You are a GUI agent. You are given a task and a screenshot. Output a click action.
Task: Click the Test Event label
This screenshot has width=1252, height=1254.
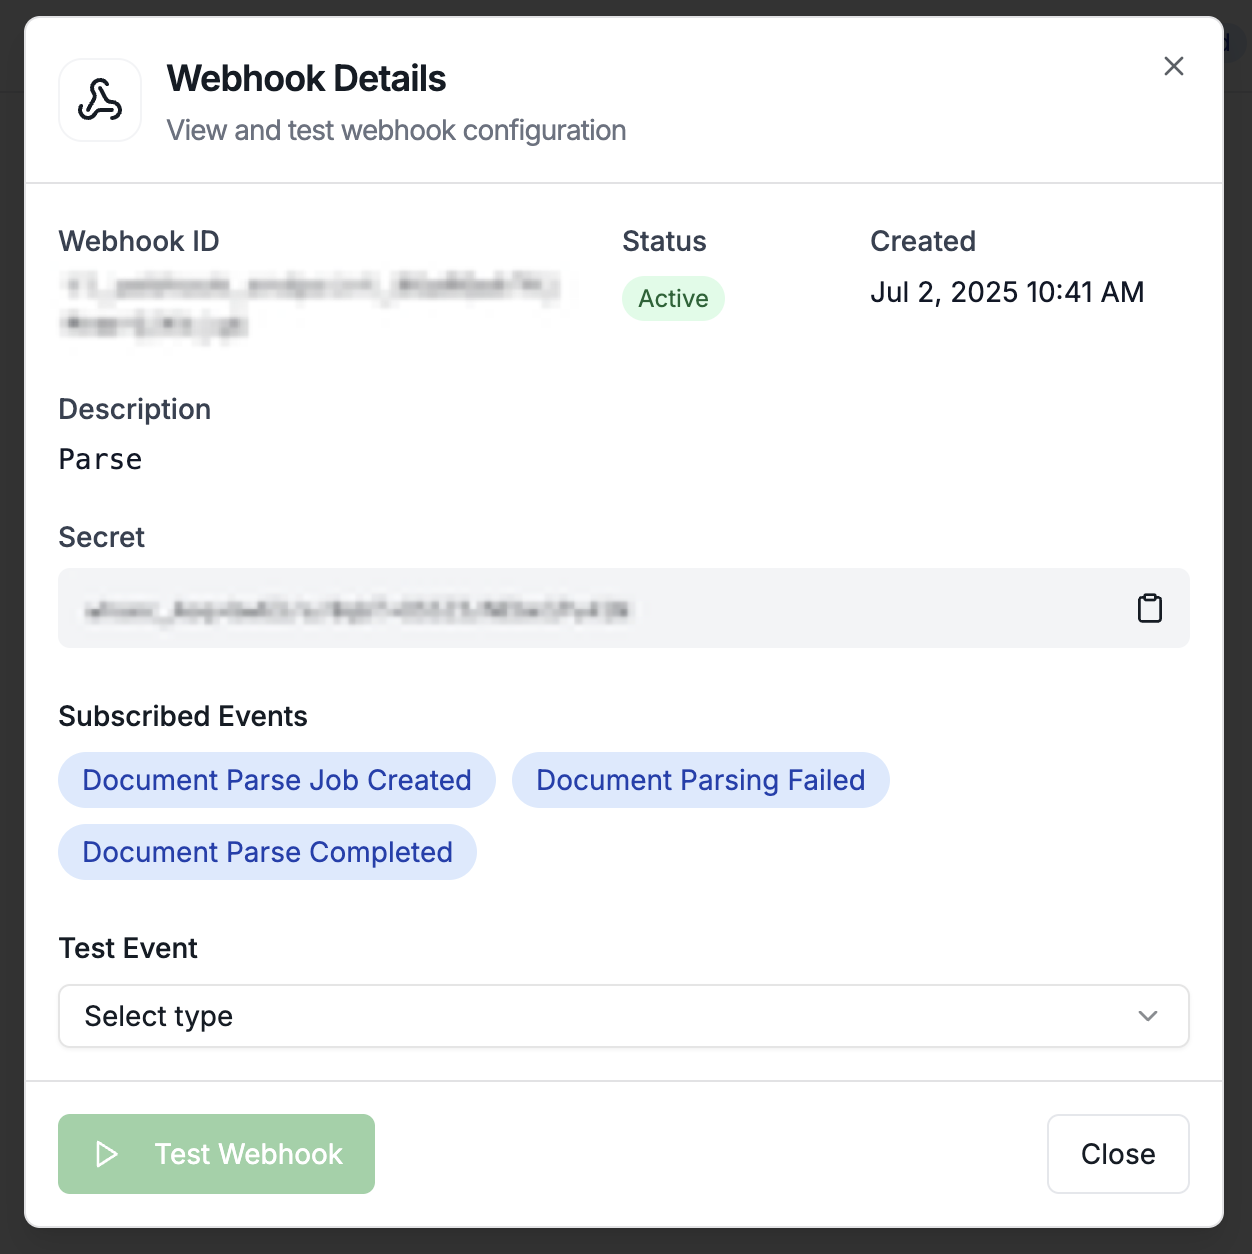point(128,948)
